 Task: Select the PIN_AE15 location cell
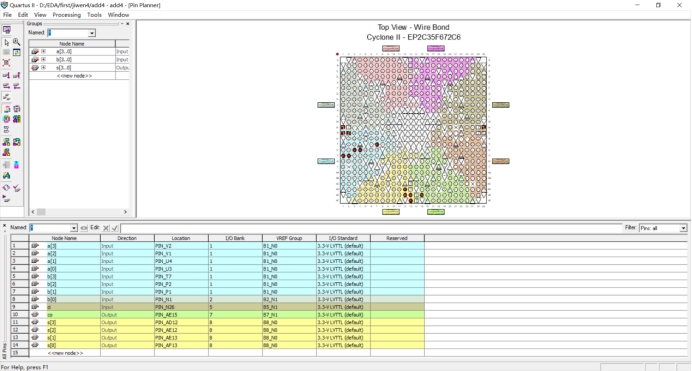[181, 315]
